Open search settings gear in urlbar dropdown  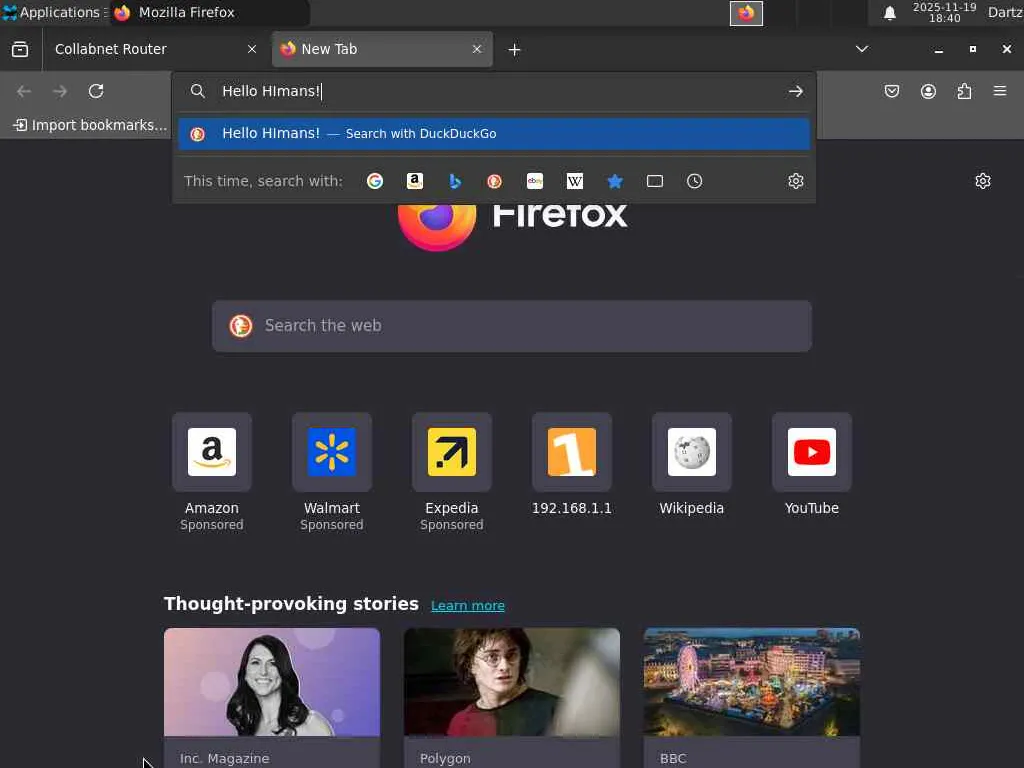point(795,181)
